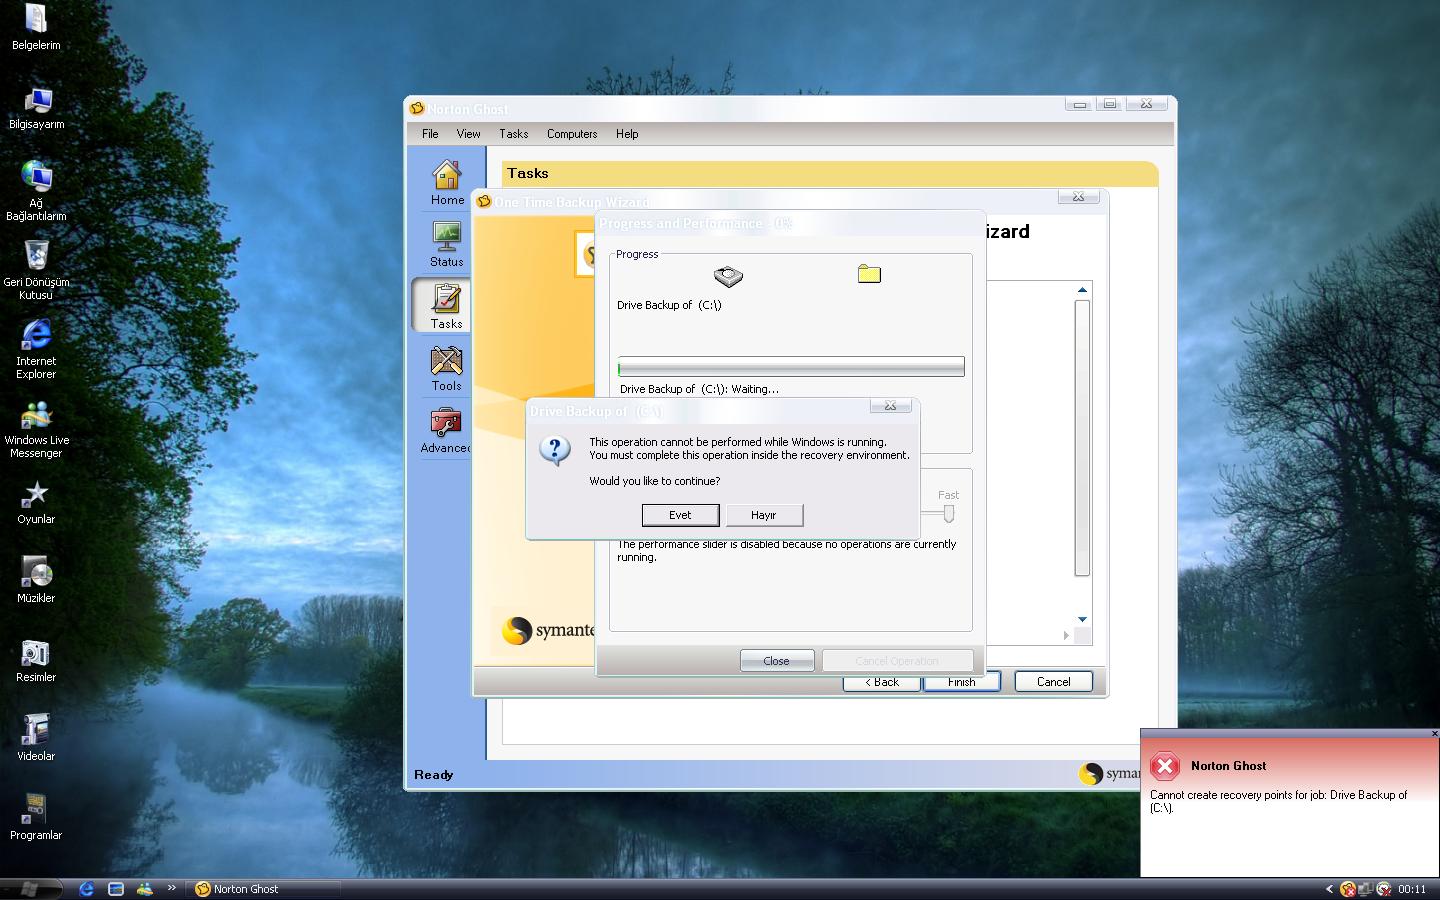Expand hidden system tray icons arrow
1440x900 pixels.
[x=1329, y=889]
